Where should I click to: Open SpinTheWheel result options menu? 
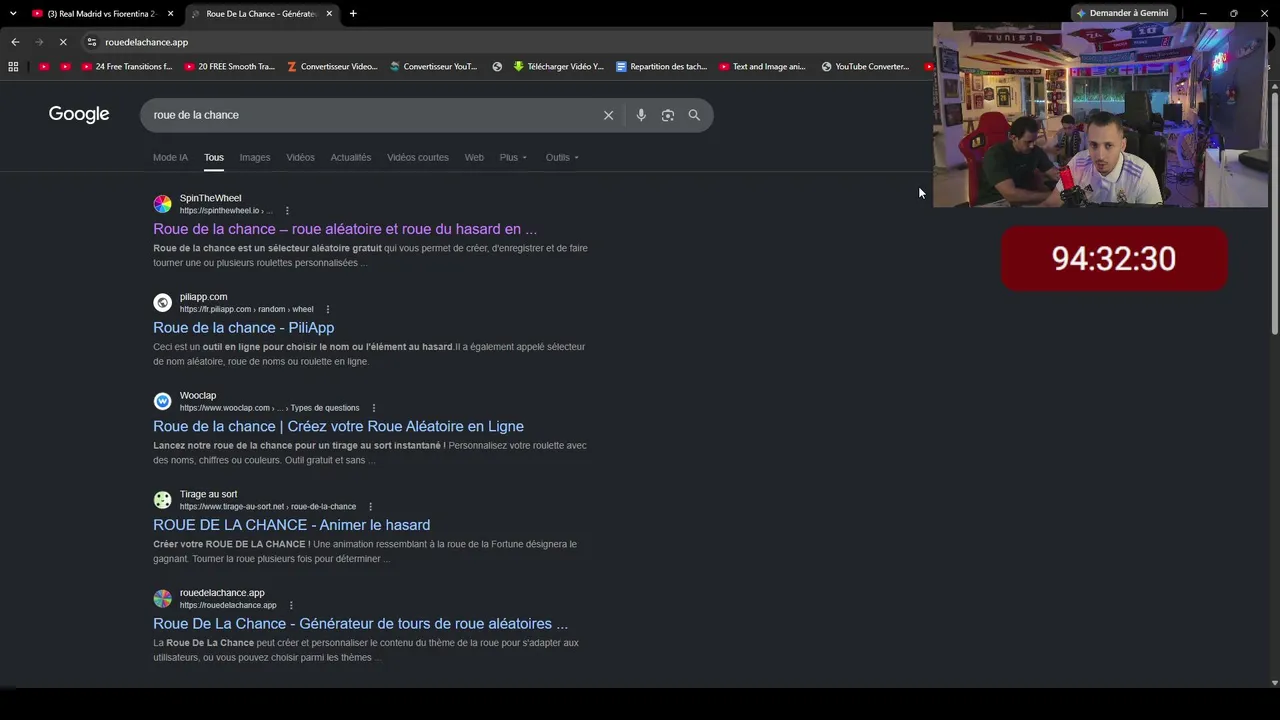click(x=287, y=211)
